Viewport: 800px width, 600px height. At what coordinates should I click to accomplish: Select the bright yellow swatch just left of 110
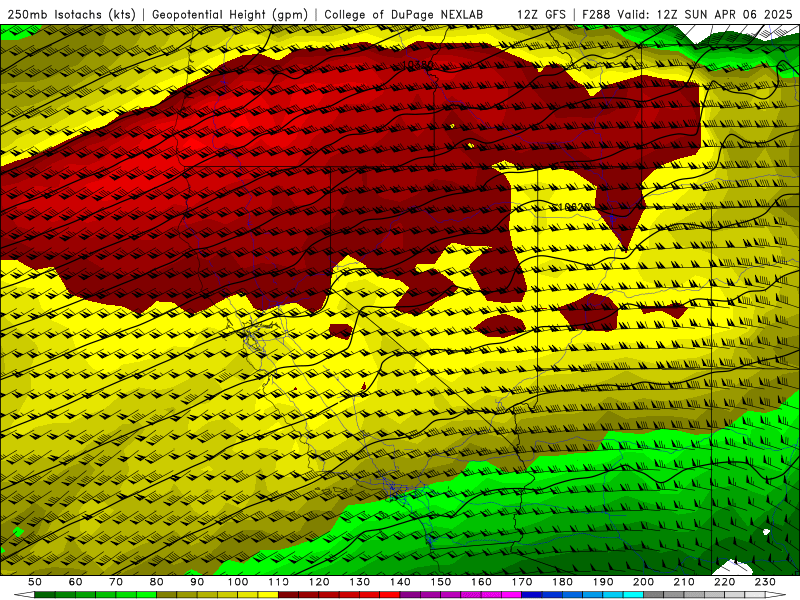[x=268, y=595]
